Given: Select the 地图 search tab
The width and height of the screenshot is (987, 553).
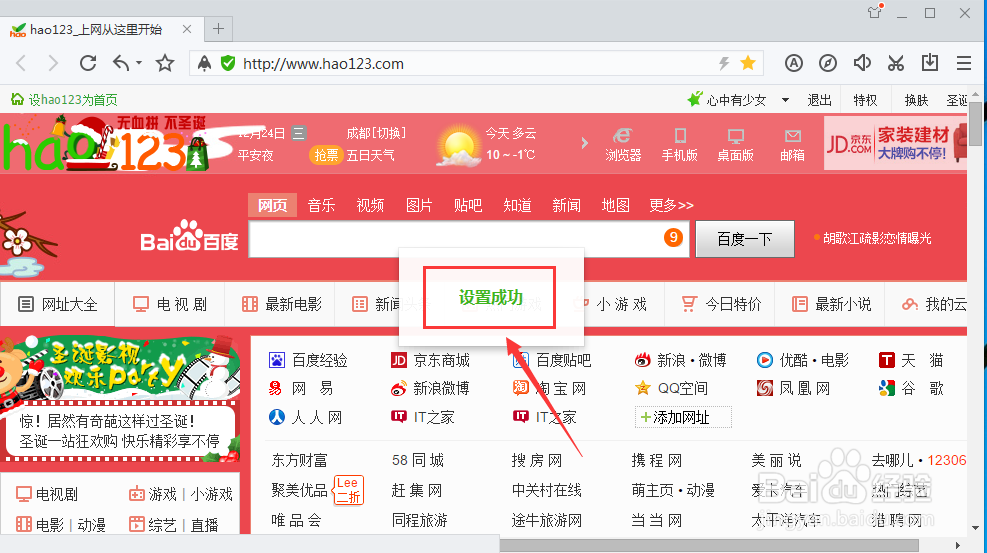Looking at the screenshot, I should (616, 205).
